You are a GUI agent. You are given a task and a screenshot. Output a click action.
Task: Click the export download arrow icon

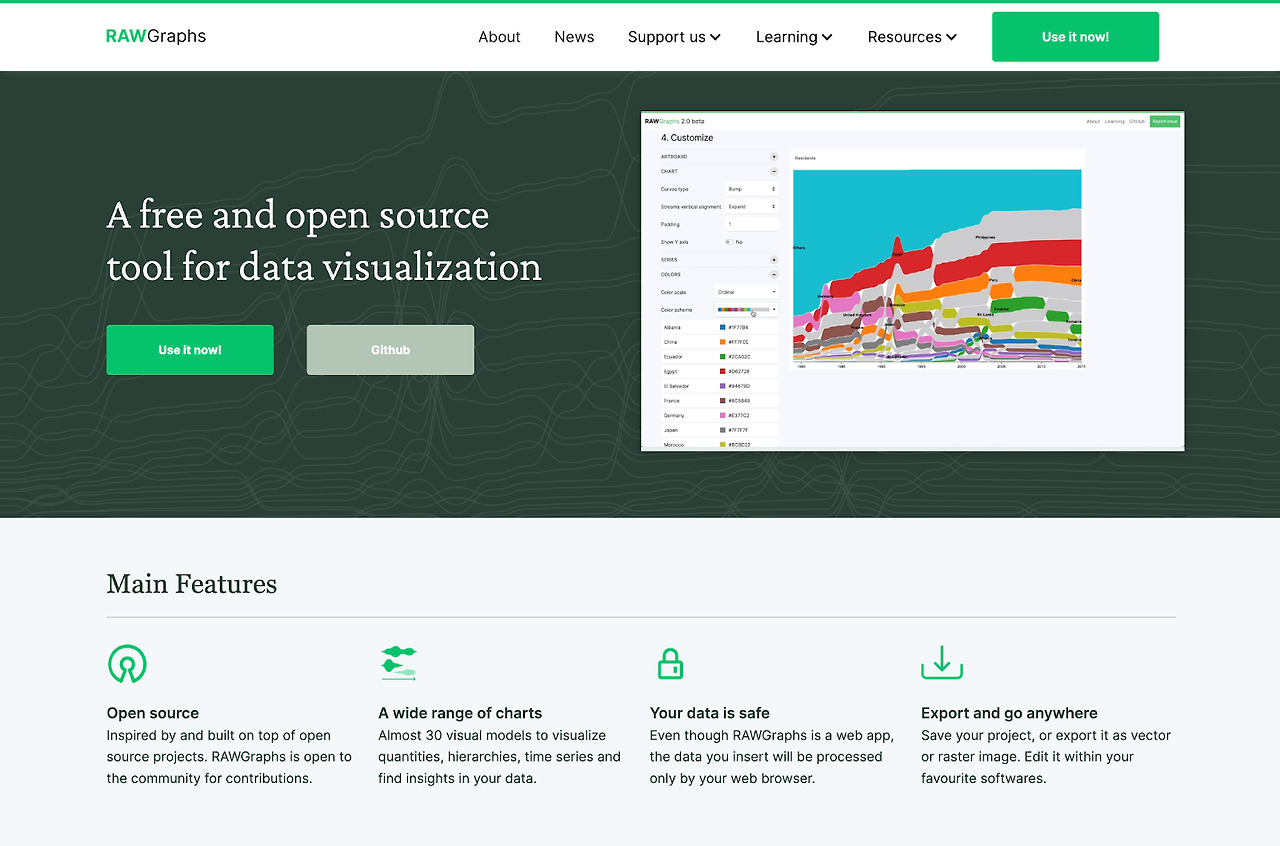942,663
